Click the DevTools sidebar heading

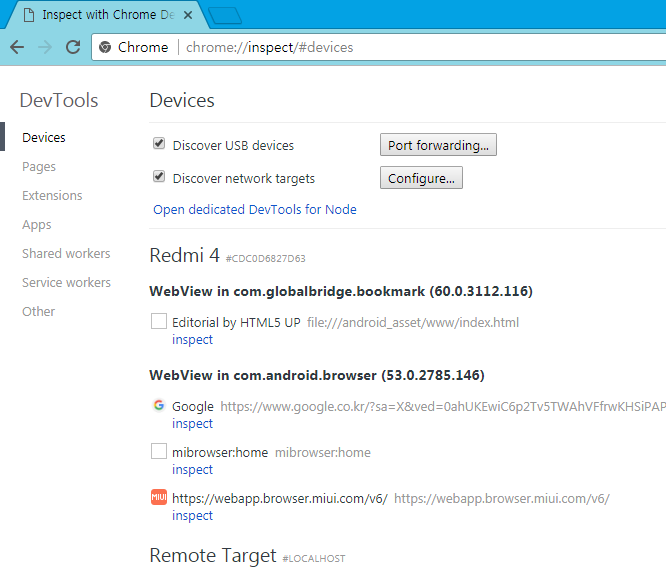click(x=59, y=101)
